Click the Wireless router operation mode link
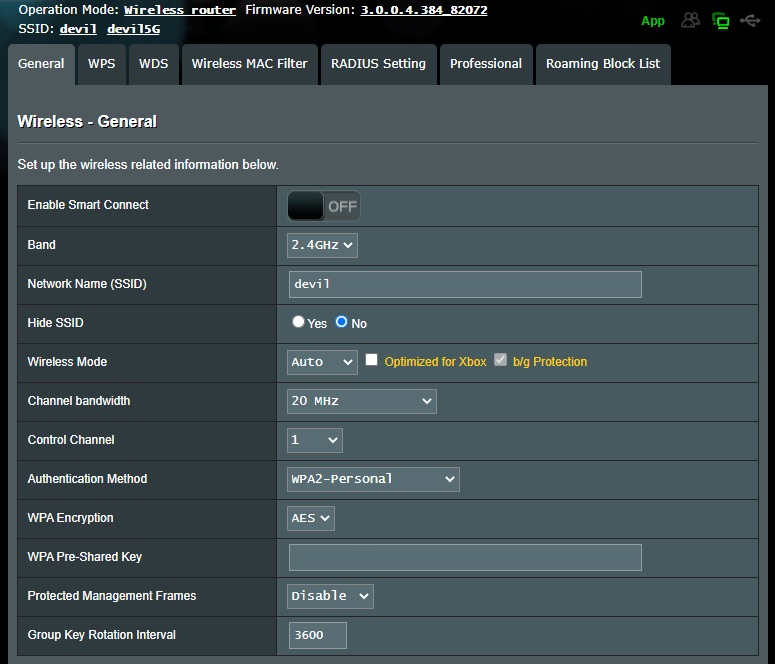 click(x=180, y=10)
